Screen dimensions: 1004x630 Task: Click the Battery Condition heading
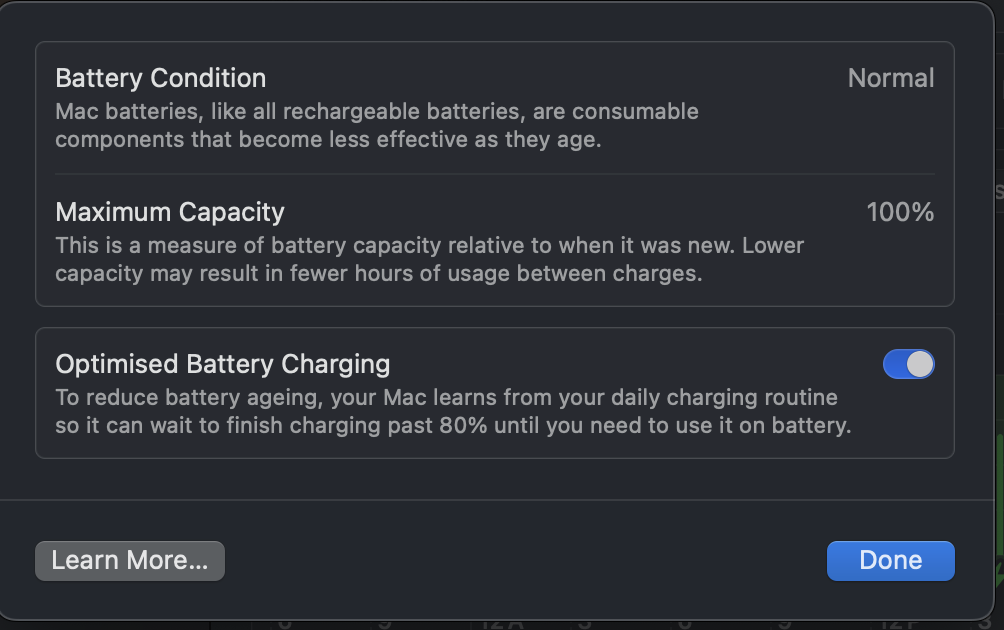[x=161, y=78]
